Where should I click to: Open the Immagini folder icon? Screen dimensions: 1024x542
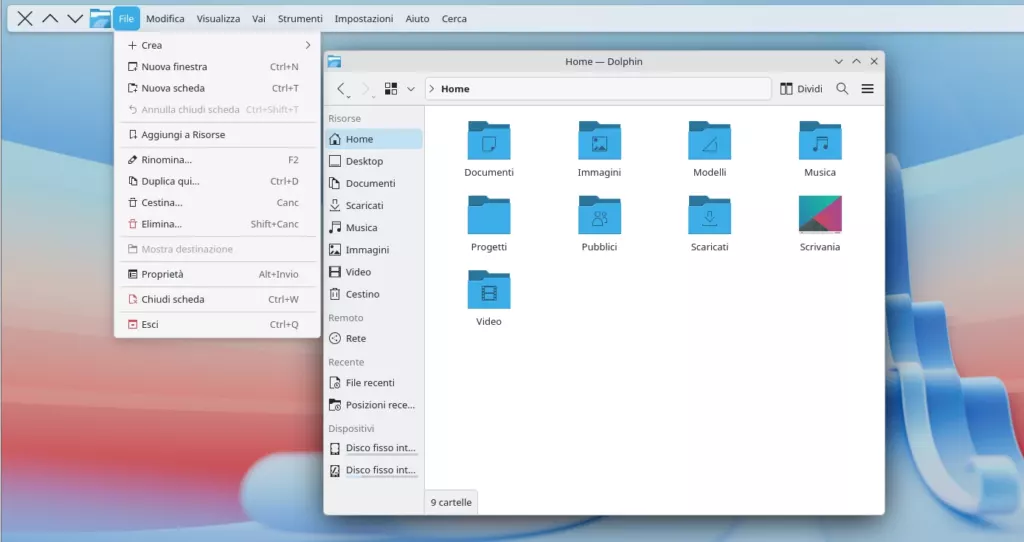point(599,140)
